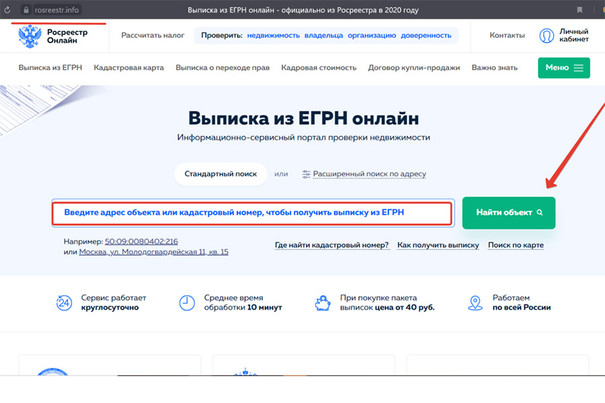Open the владельца check link
The image size is (605, 403).
click(324, 36)
